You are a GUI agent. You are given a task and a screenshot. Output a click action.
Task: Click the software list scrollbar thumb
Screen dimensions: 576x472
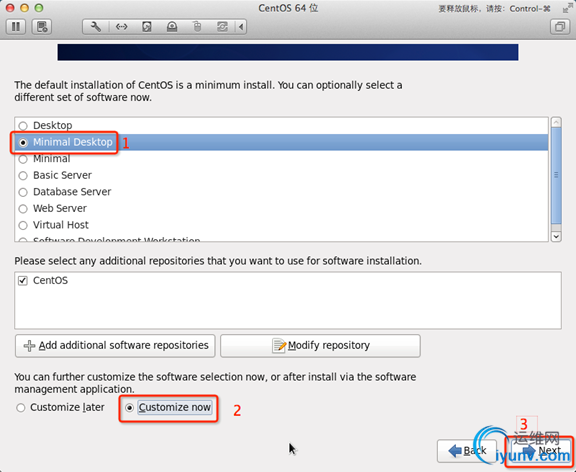click(x=556, y=176)
